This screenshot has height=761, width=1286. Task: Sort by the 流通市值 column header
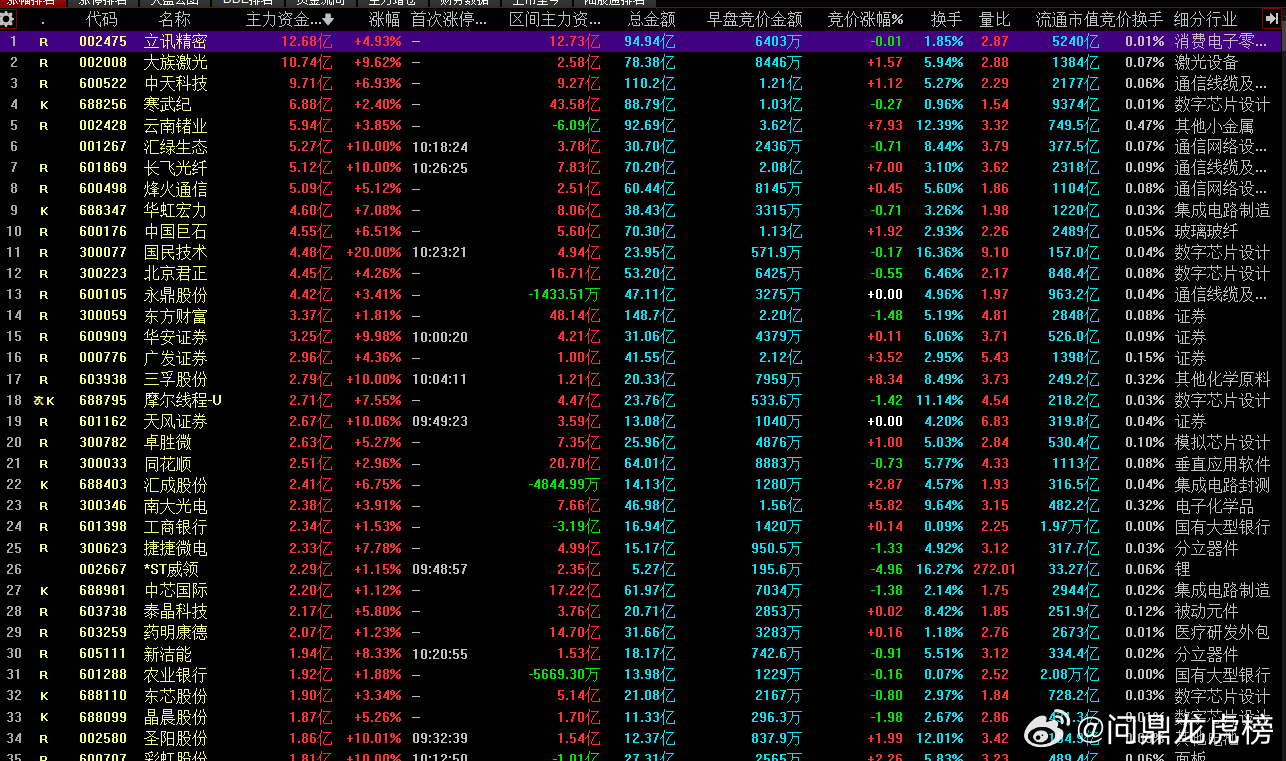click(x=1067, y=19)
